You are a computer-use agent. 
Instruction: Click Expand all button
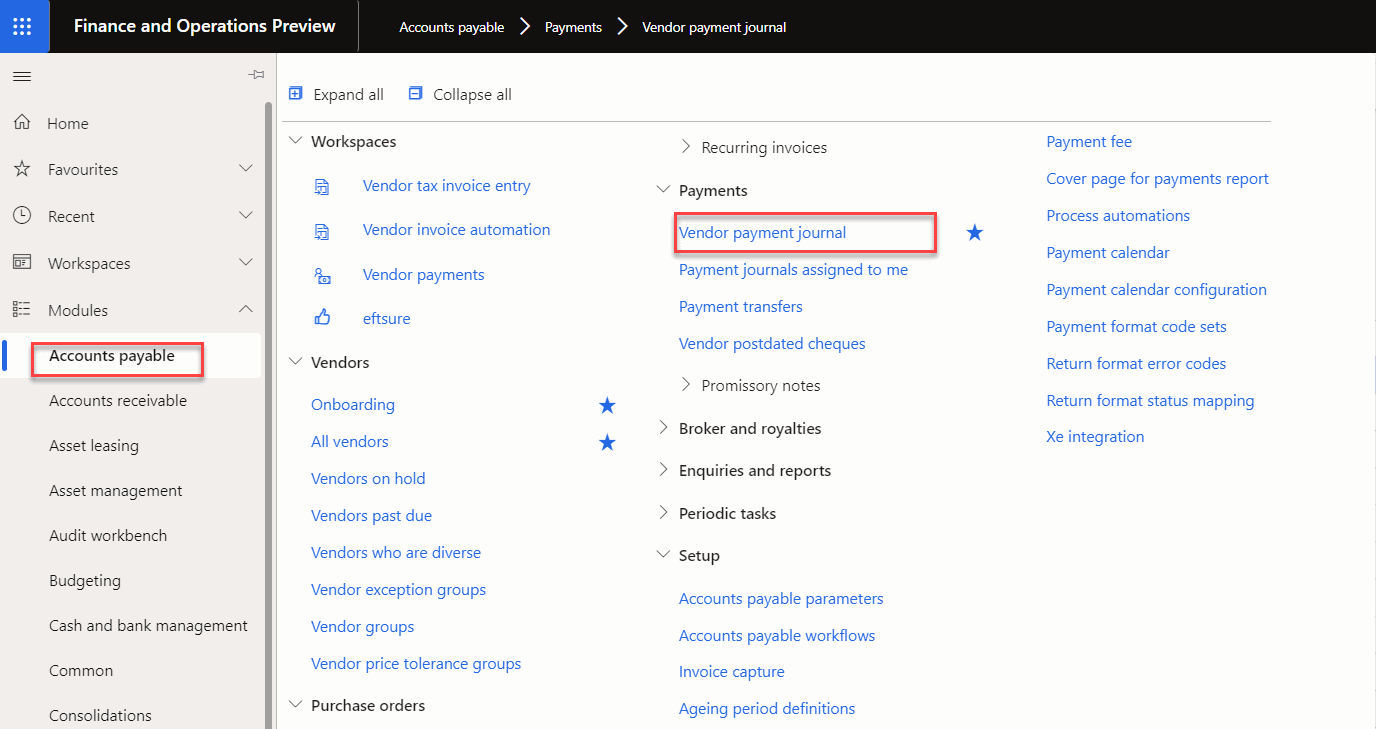pos(337,94)
